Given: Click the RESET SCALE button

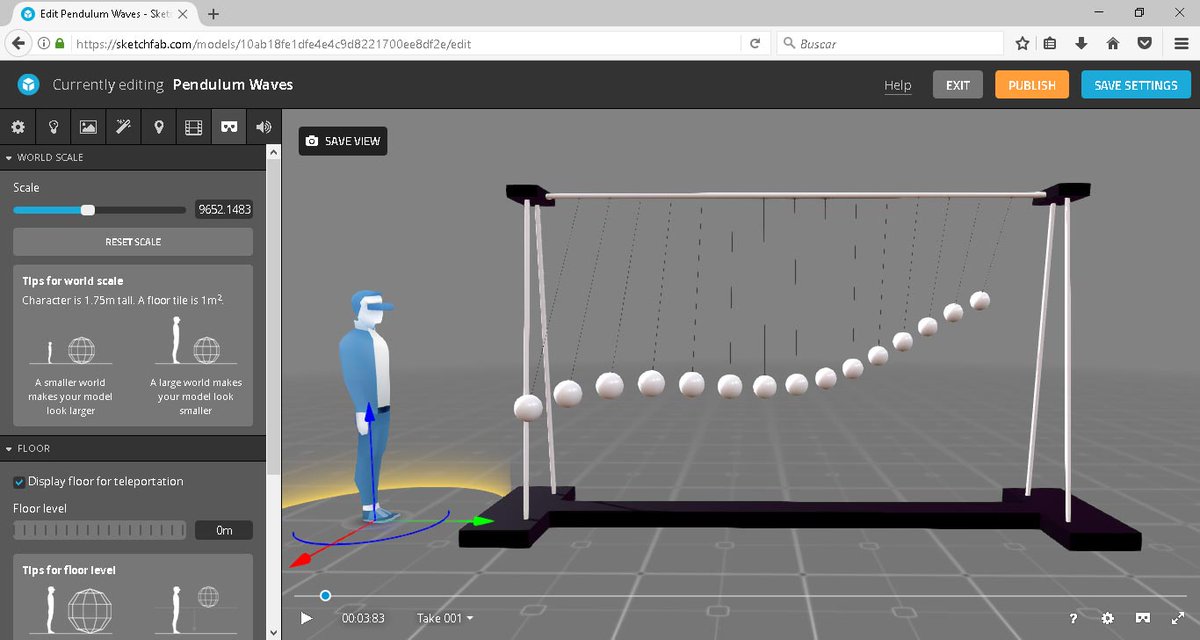Looking at the screenshot, I should tap(133, 242).
